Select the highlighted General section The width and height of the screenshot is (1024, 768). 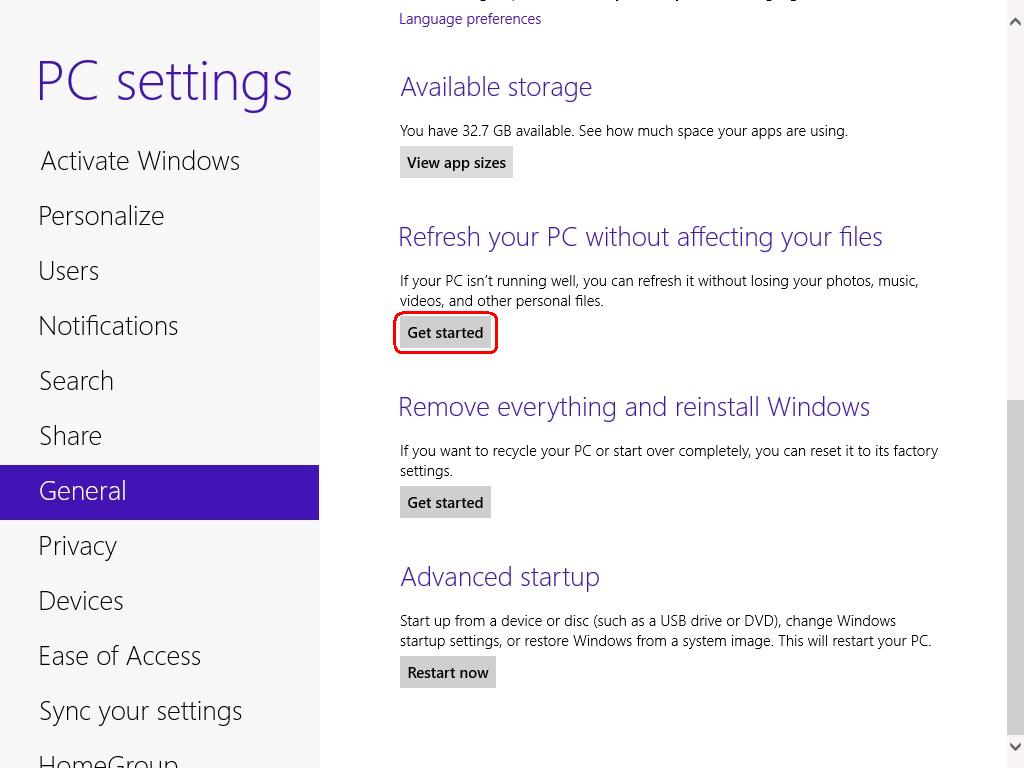point(82,491)
